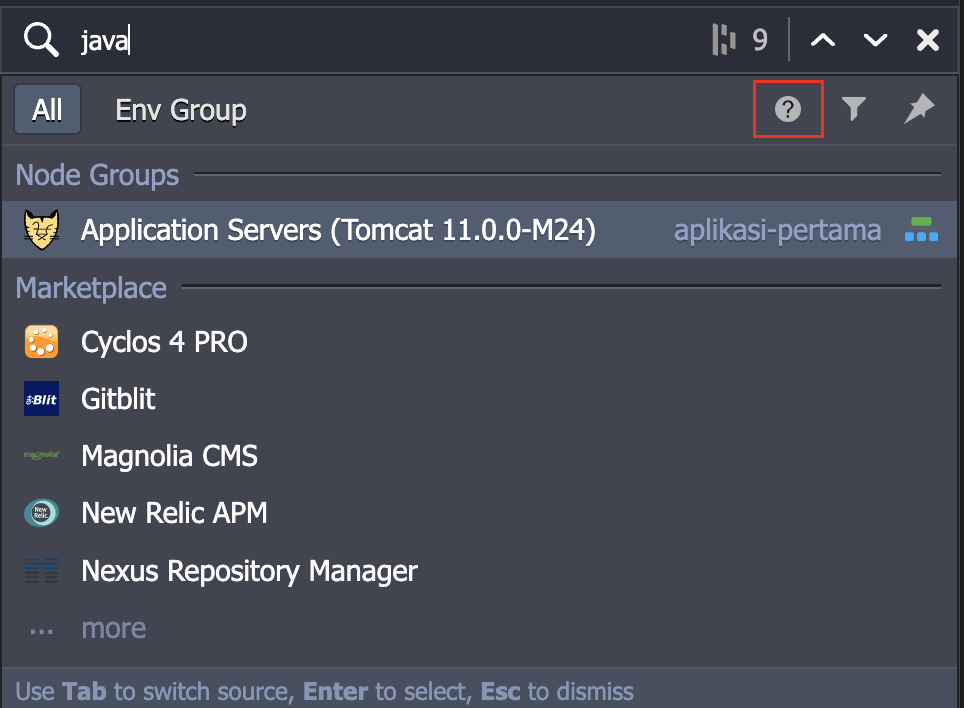964x708 pixels.
Task: Click the Tomcat cat icon
Action: pyautogui.click(x=41, y=230)
